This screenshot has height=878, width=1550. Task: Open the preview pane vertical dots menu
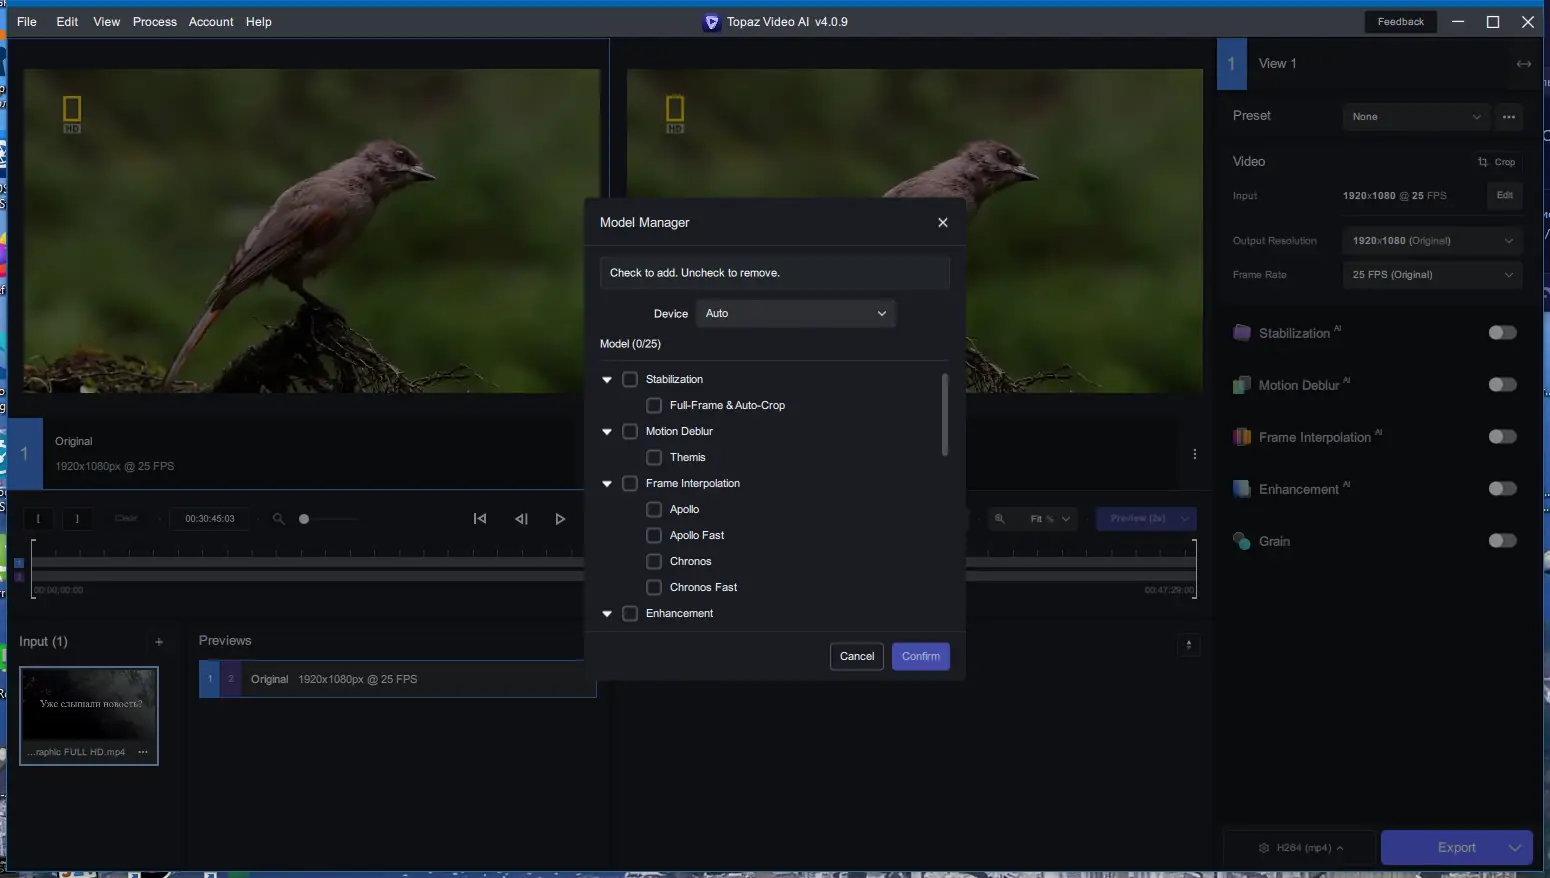pos(1195,454)
